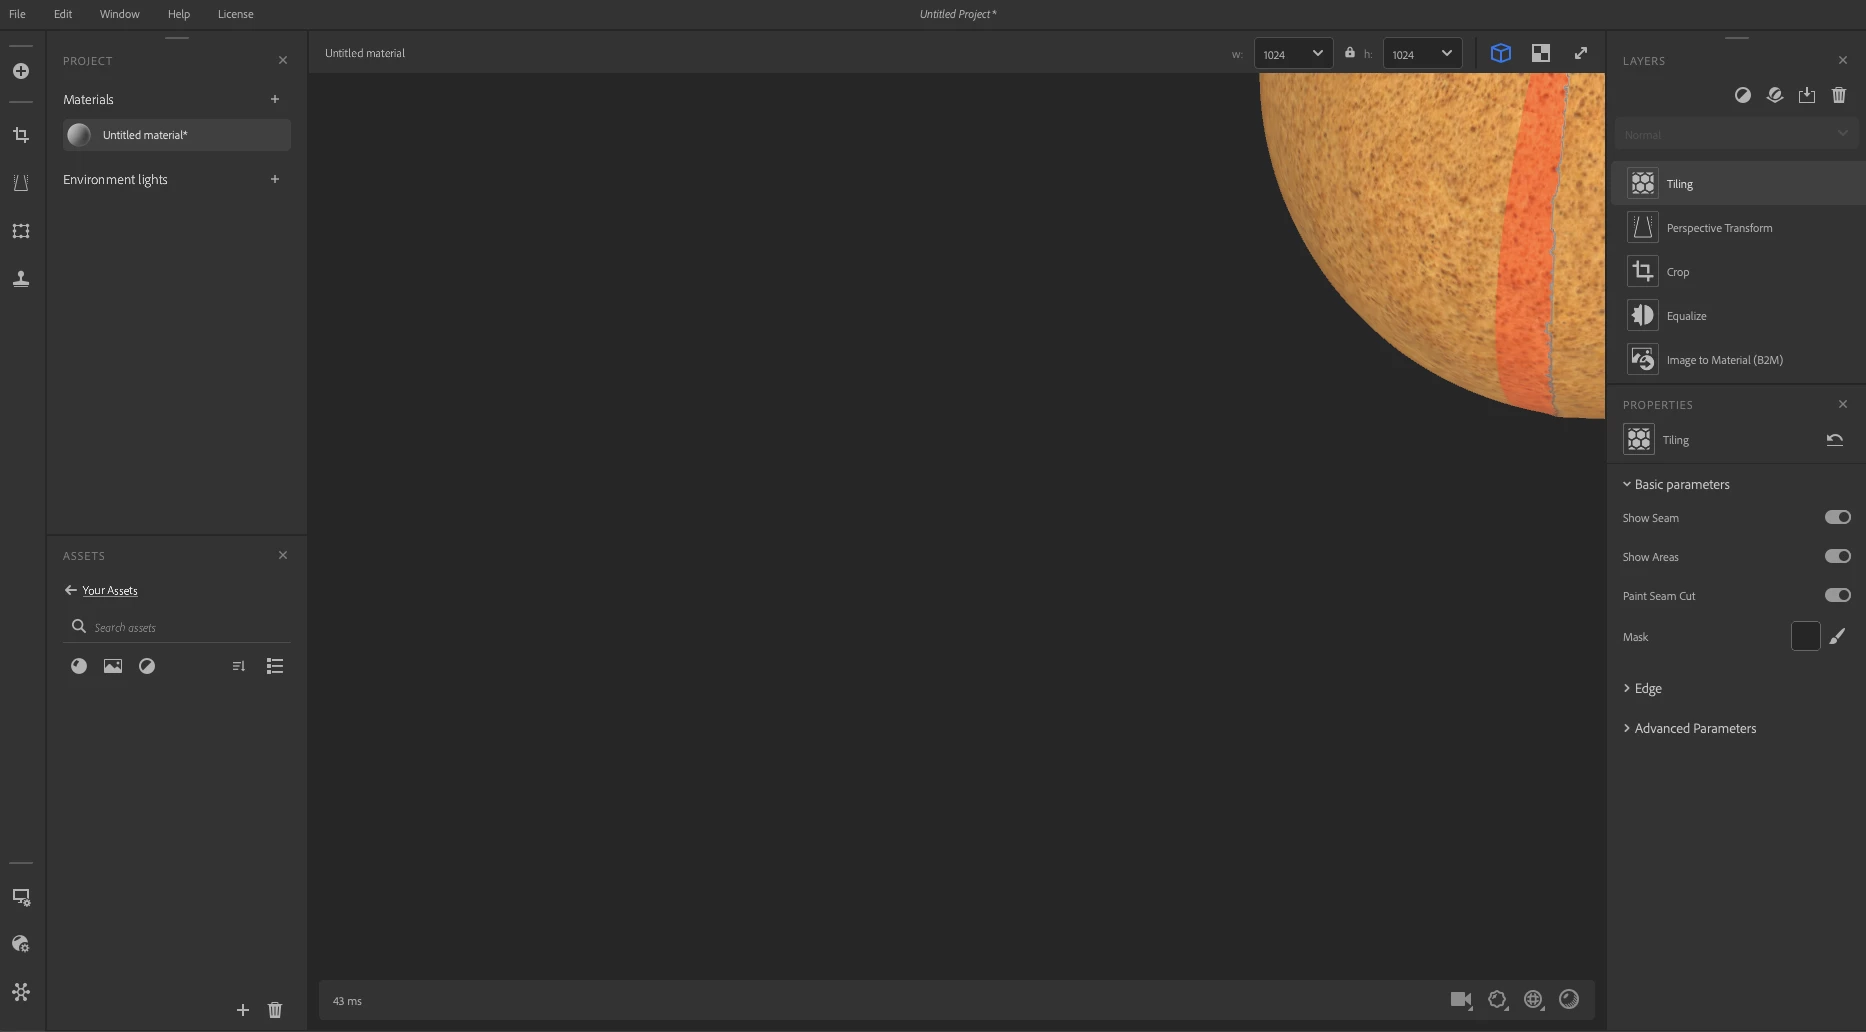The image size is (1866, 1032).
Task: Open the width resolution dropdown
Action: point(1293,54)
